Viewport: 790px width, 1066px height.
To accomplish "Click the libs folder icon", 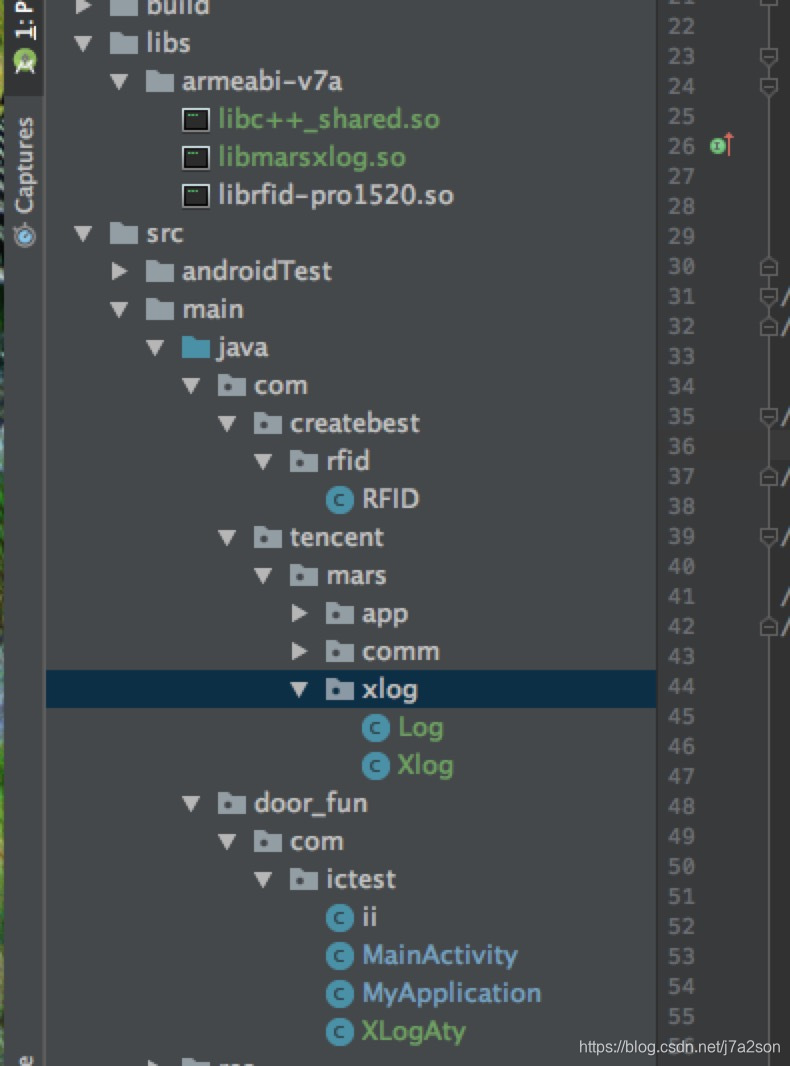I will pyautogui.click(x=124, y=44).
